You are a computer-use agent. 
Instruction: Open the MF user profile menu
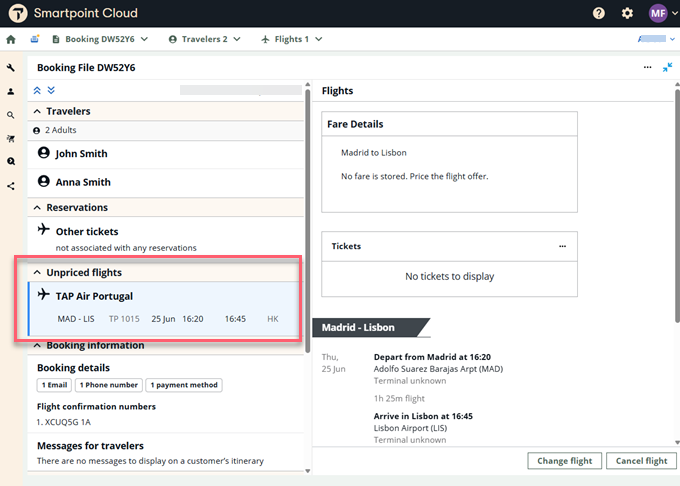click(x=658, y=13)
